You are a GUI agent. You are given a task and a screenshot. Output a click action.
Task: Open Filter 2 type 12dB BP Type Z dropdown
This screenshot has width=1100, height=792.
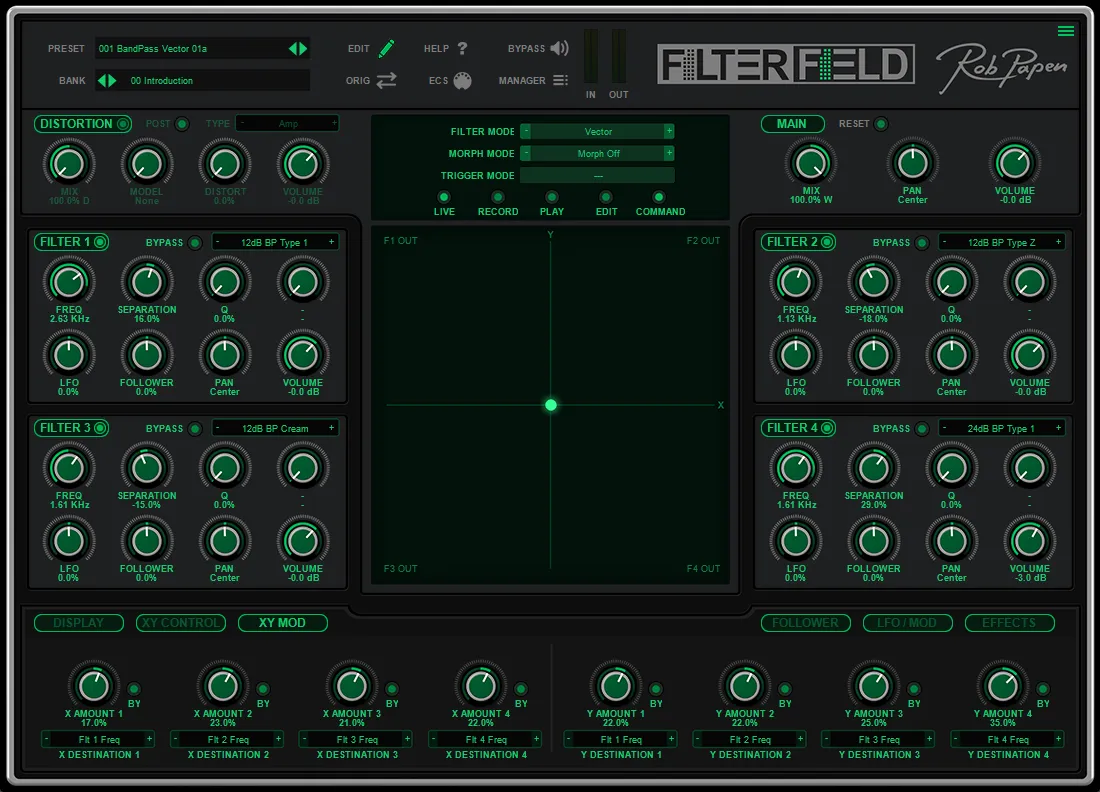click(1001, 242)
